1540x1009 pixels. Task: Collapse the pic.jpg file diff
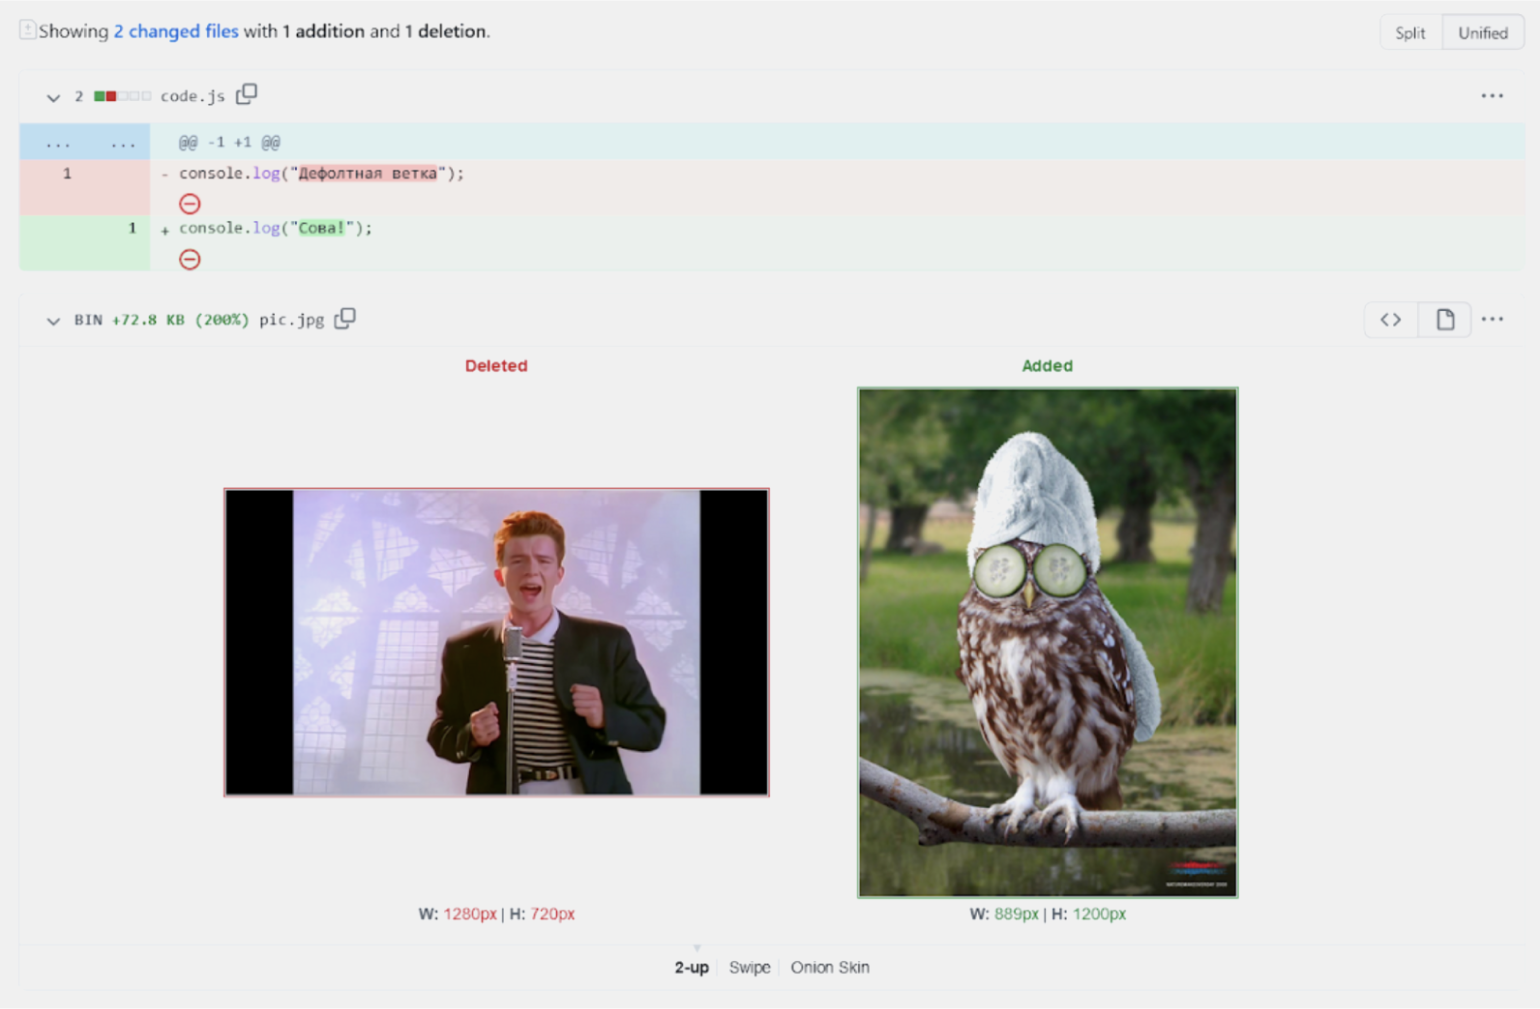(x=53, y=321)
